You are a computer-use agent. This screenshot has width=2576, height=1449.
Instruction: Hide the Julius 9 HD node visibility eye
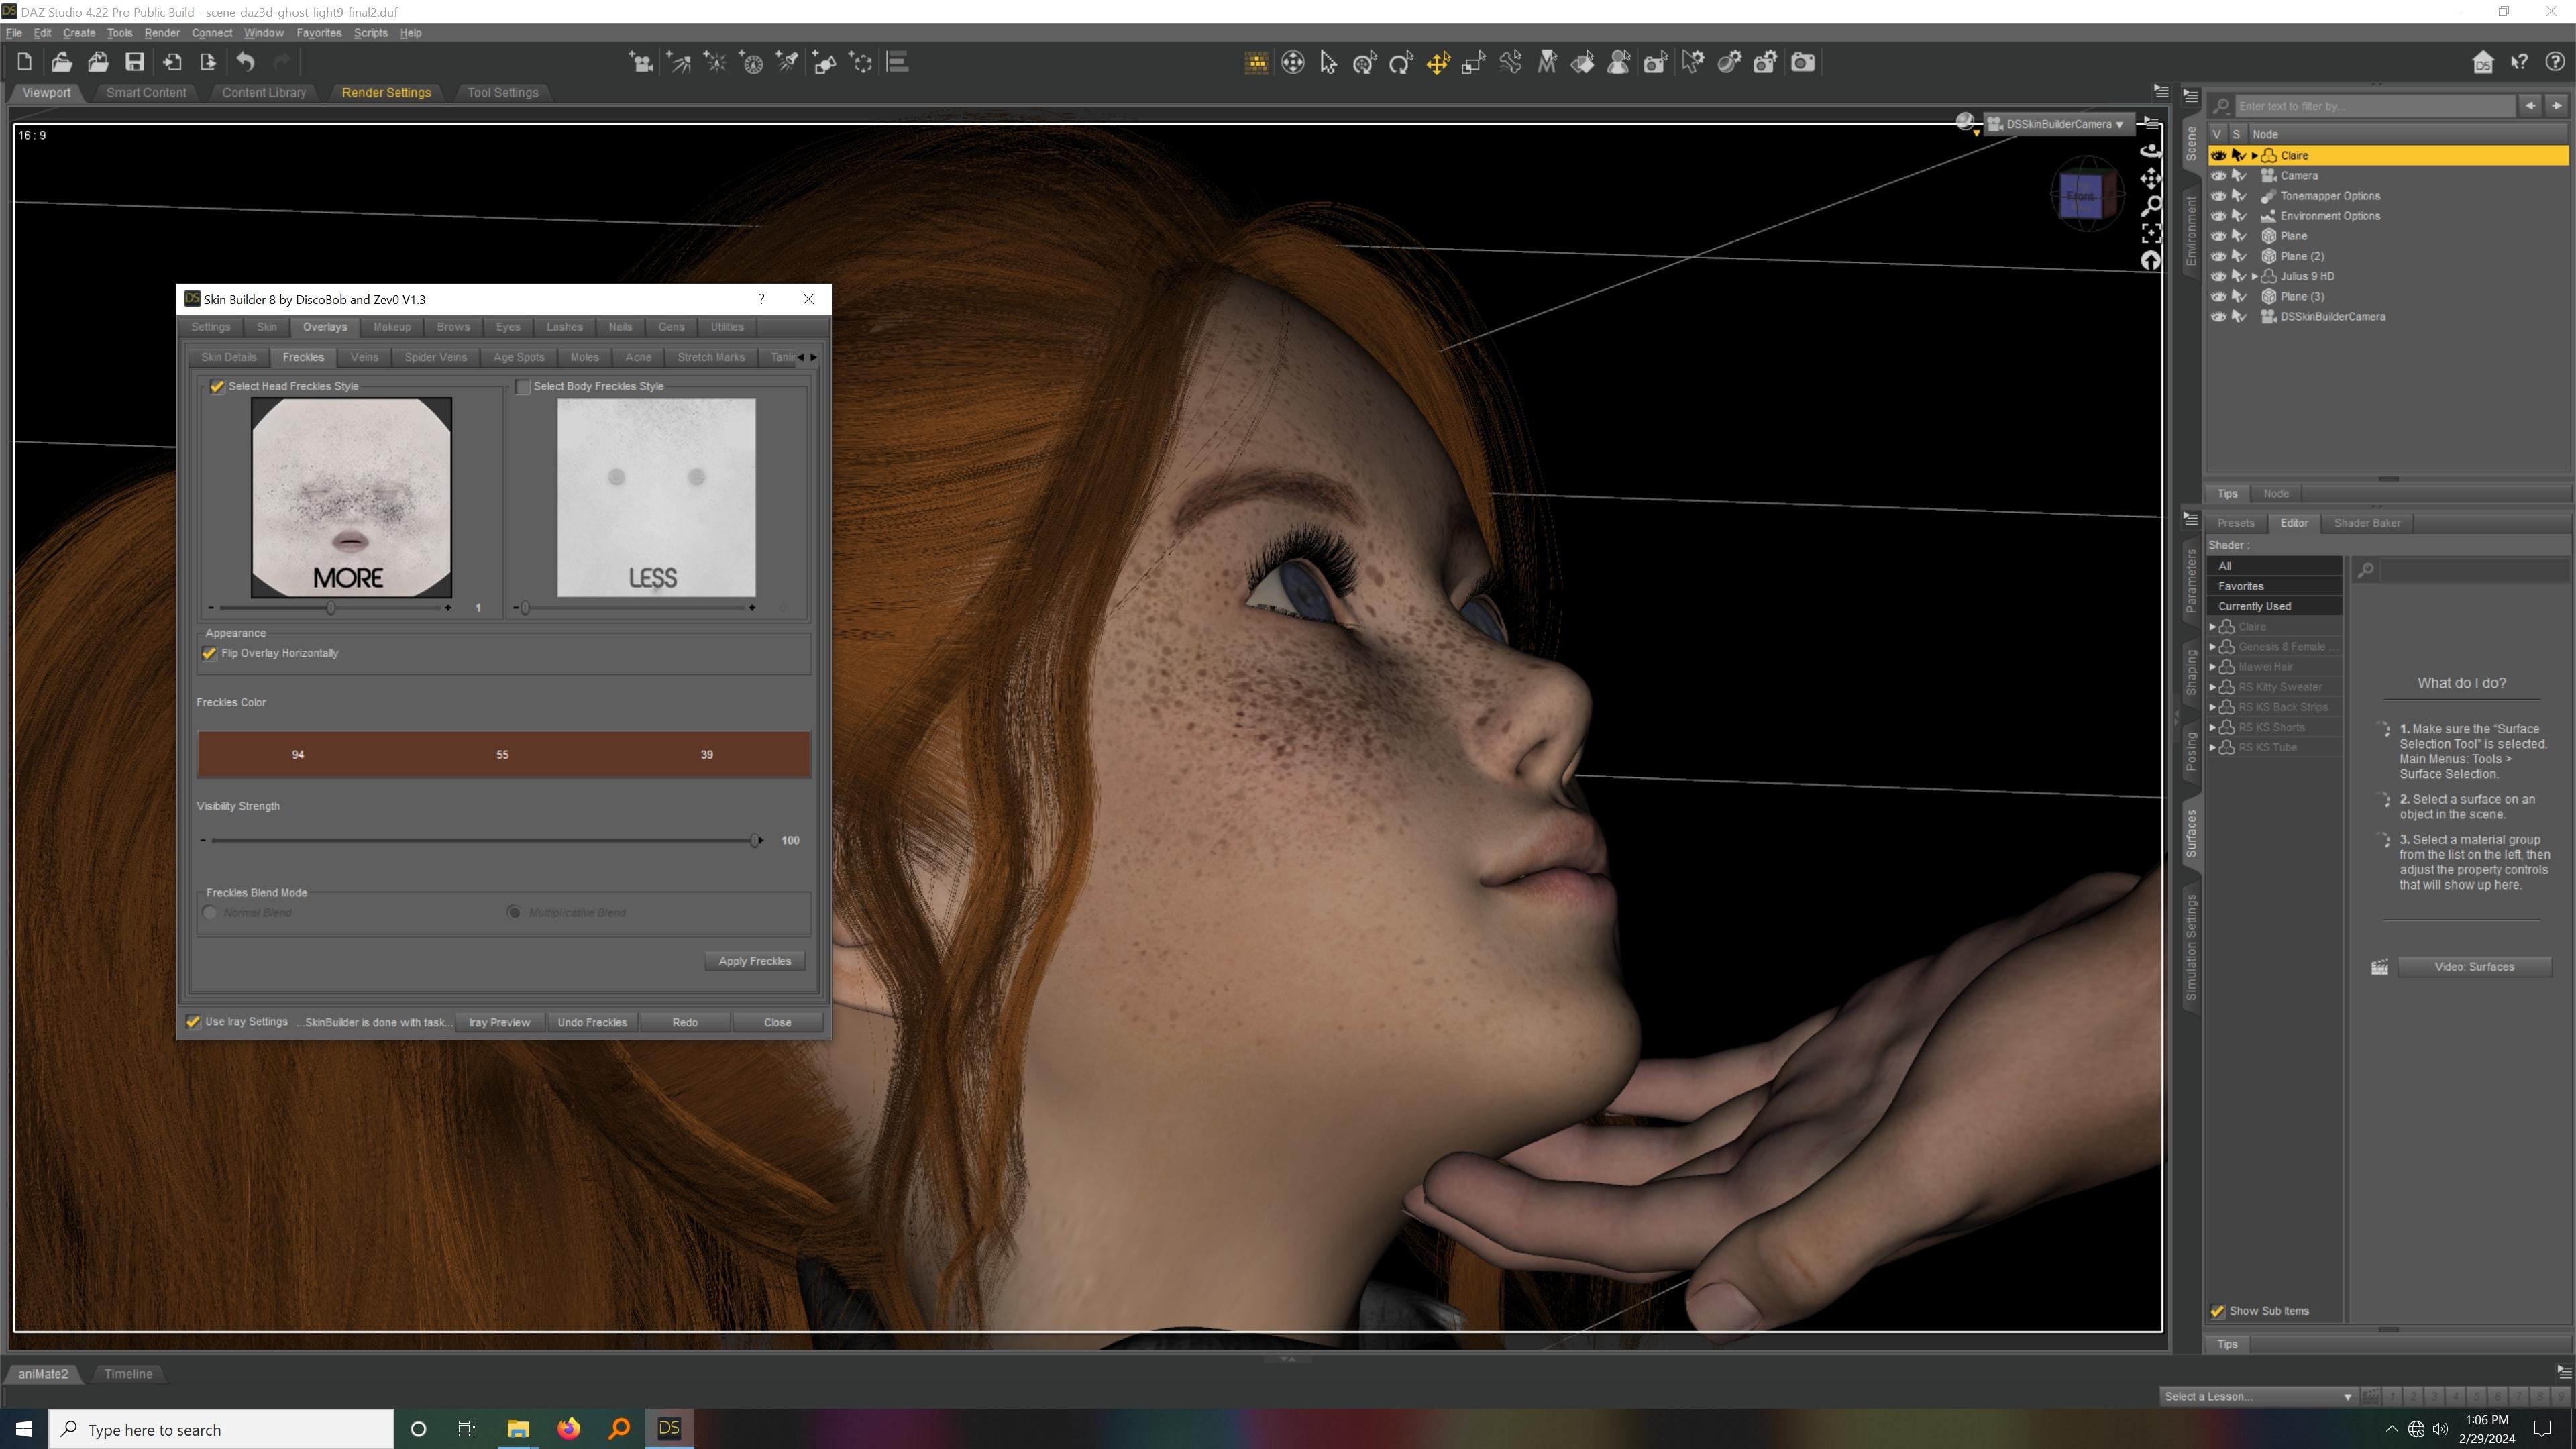tap(2218, 276)
